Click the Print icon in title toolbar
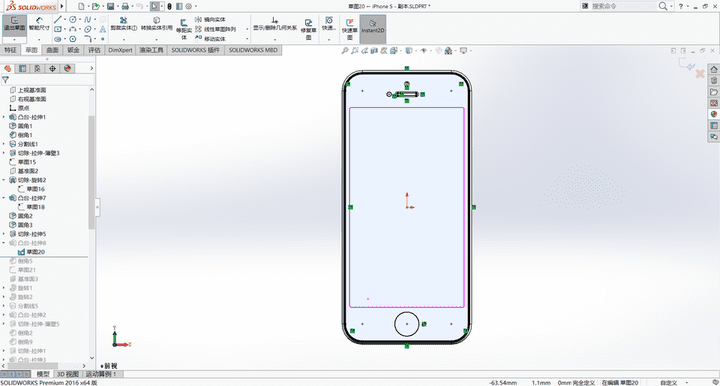The height and width of the screenshot is (386, 720). [x=125, y=6]
